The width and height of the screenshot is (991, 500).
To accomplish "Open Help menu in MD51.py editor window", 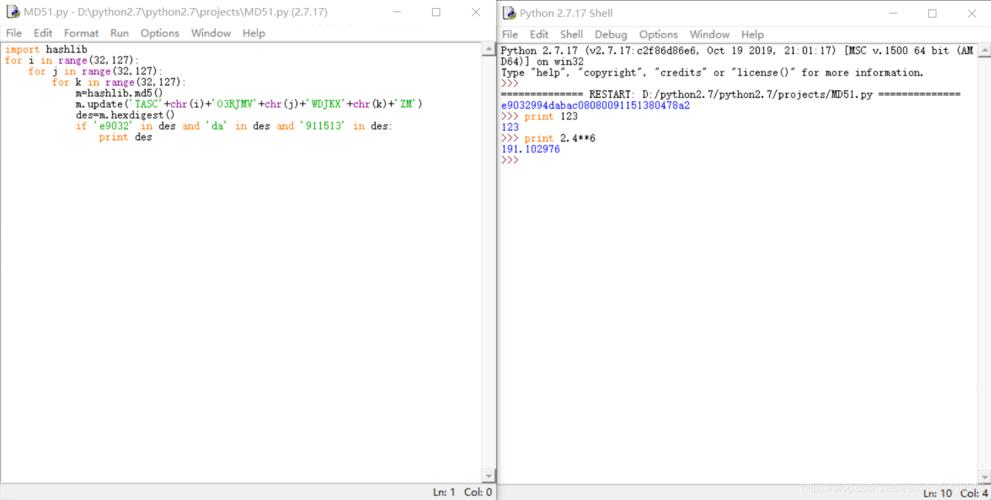I will pos(253,33).
